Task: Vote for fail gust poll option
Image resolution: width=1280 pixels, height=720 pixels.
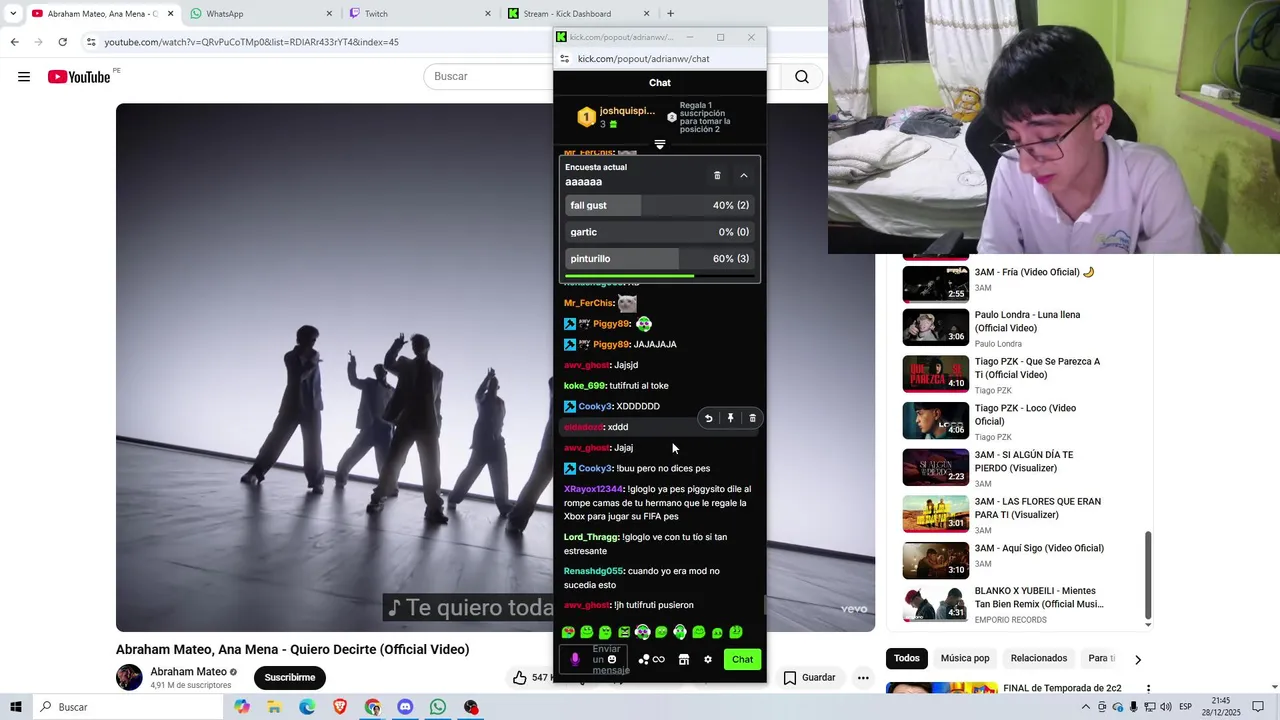Action: pyautogui.click(x=660, y=205)
